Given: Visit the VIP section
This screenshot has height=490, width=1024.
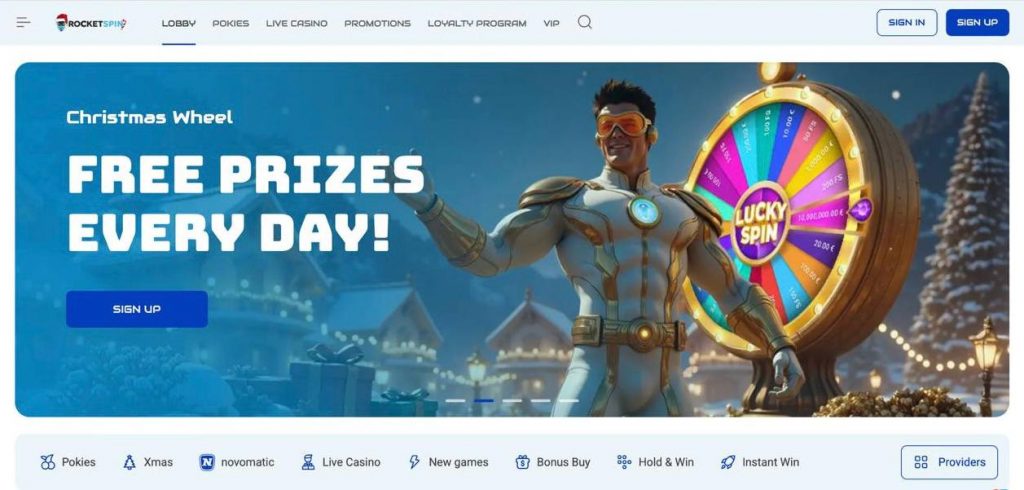Looking at the screenshot, I should 551,23.
